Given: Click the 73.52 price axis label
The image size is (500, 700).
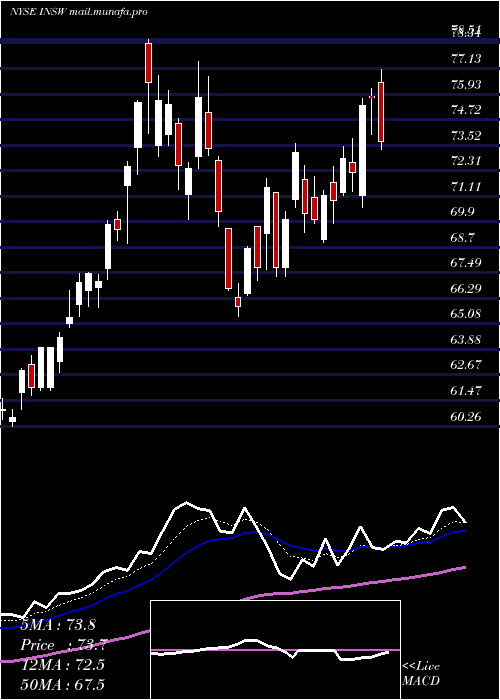Looking at the screenshot, I should [x=466, y=136].
